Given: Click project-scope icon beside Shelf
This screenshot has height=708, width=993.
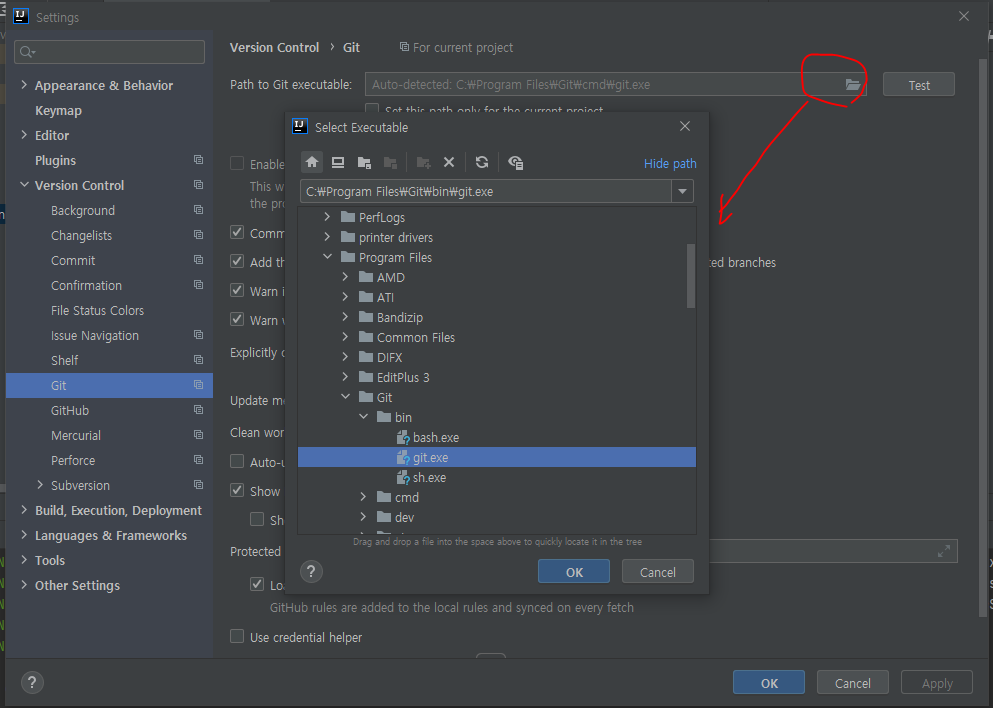Looking at the screenshot, I should pyautogui.click(x=198, y=360).
